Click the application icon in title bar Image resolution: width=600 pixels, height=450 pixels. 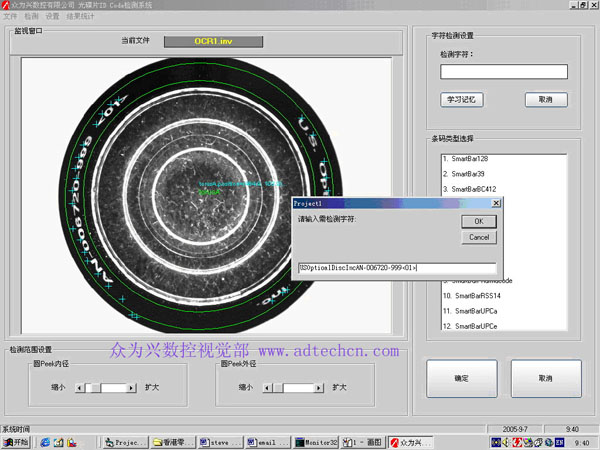pos(5,6)
